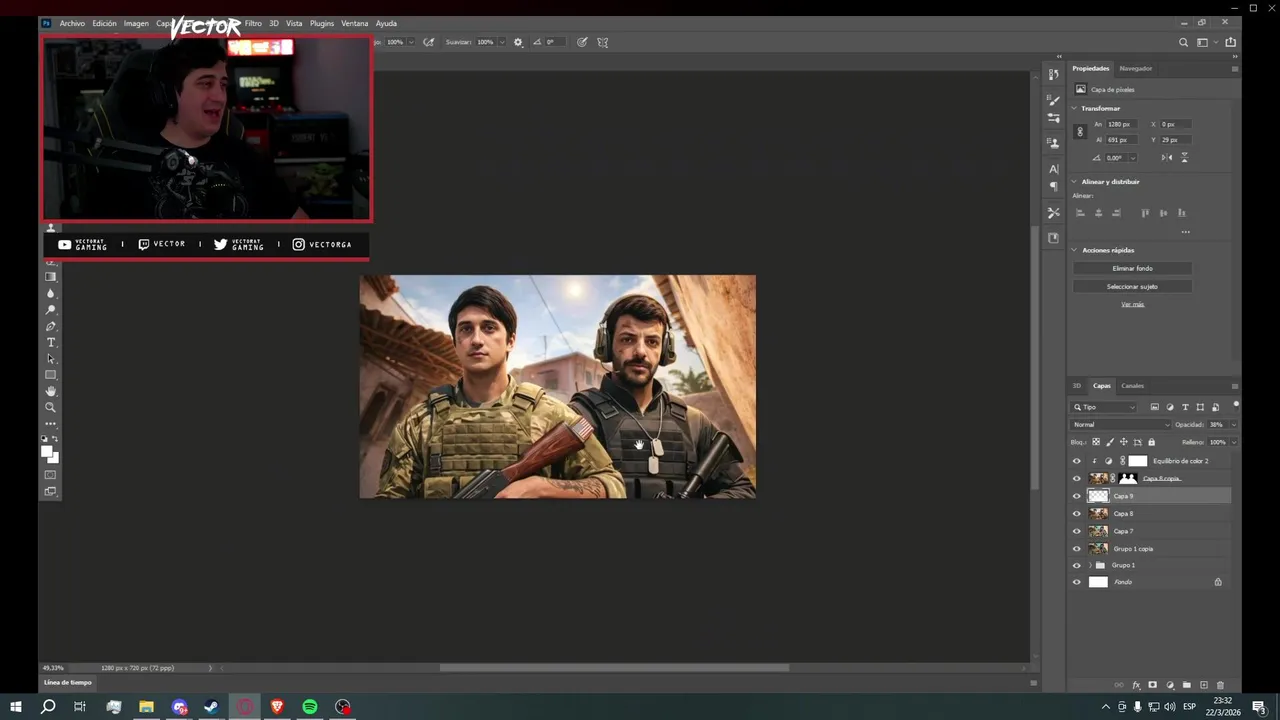Click the Eliminar fondo button

coord(1132,269)
